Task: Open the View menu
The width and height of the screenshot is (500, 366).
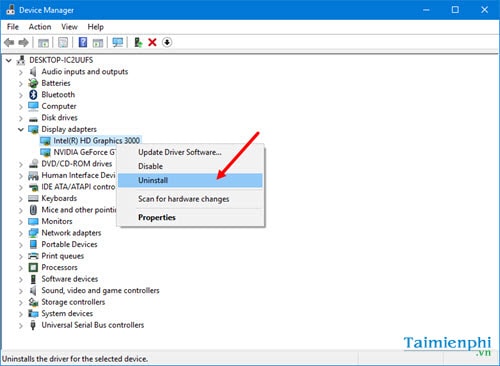Action: [69, 27]
